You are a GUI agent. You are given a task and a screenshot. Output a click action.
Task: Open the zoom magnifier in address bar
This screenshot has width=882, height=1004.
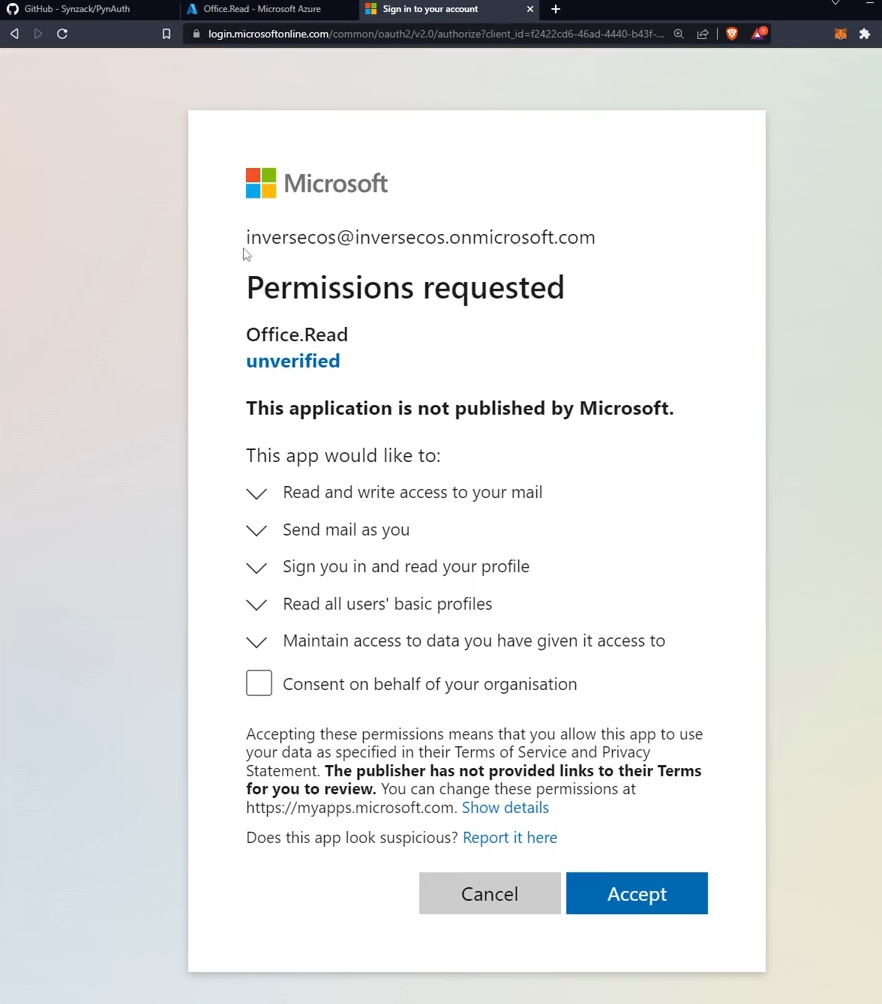(679, 34)
